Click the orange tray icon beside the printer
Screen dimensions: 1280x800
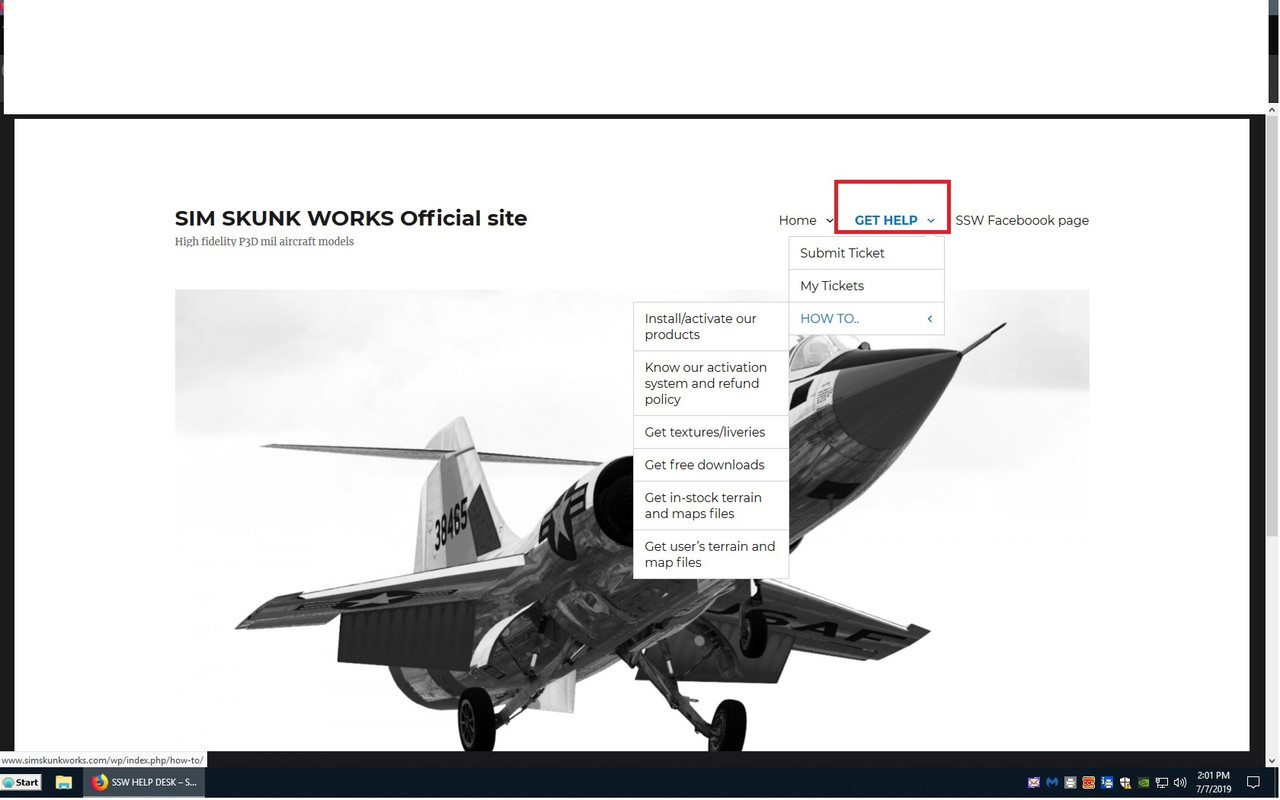click(x=1088, y=782)
